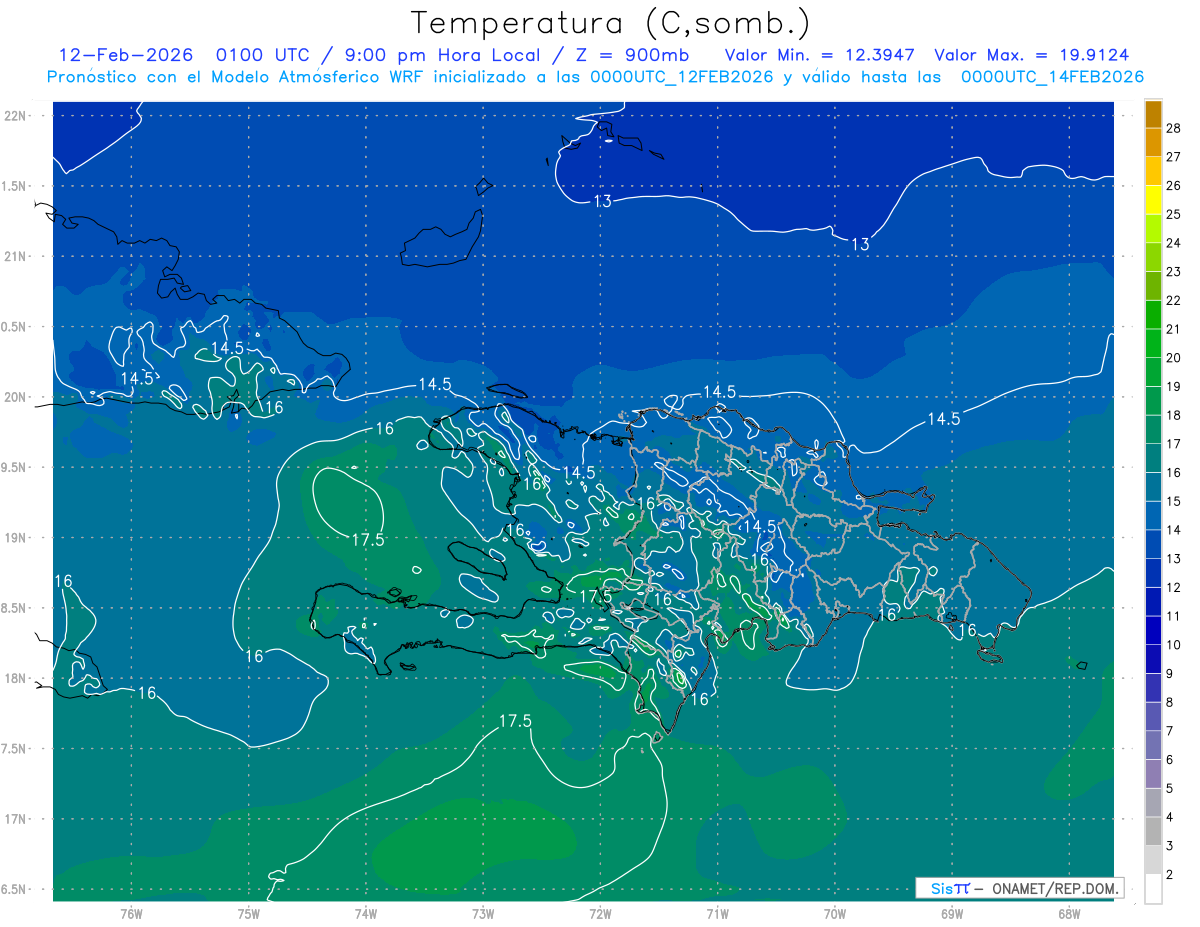This screenshot has width=1200, height=927.
Task: Click 'Valor Min. = 12.3947' readout
Action: 820,55
